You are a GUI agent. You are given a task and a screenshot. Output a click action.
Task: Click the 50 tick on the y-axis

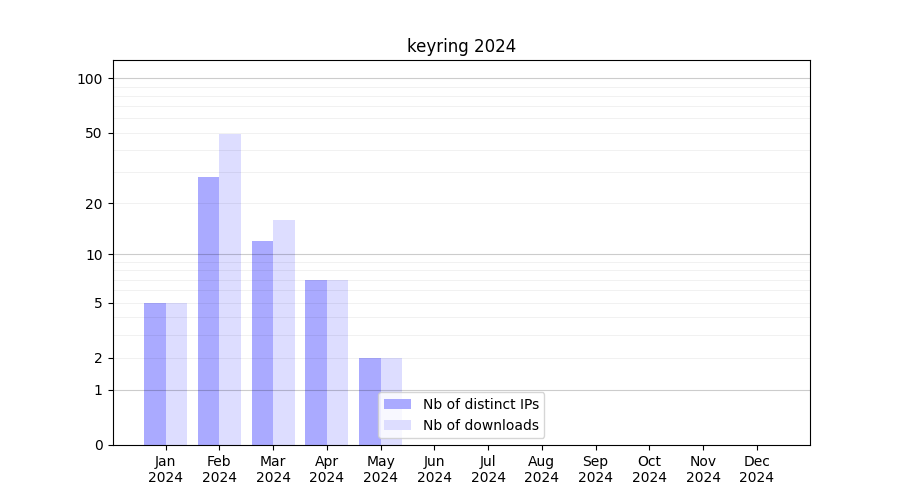[x=93, y=133]
